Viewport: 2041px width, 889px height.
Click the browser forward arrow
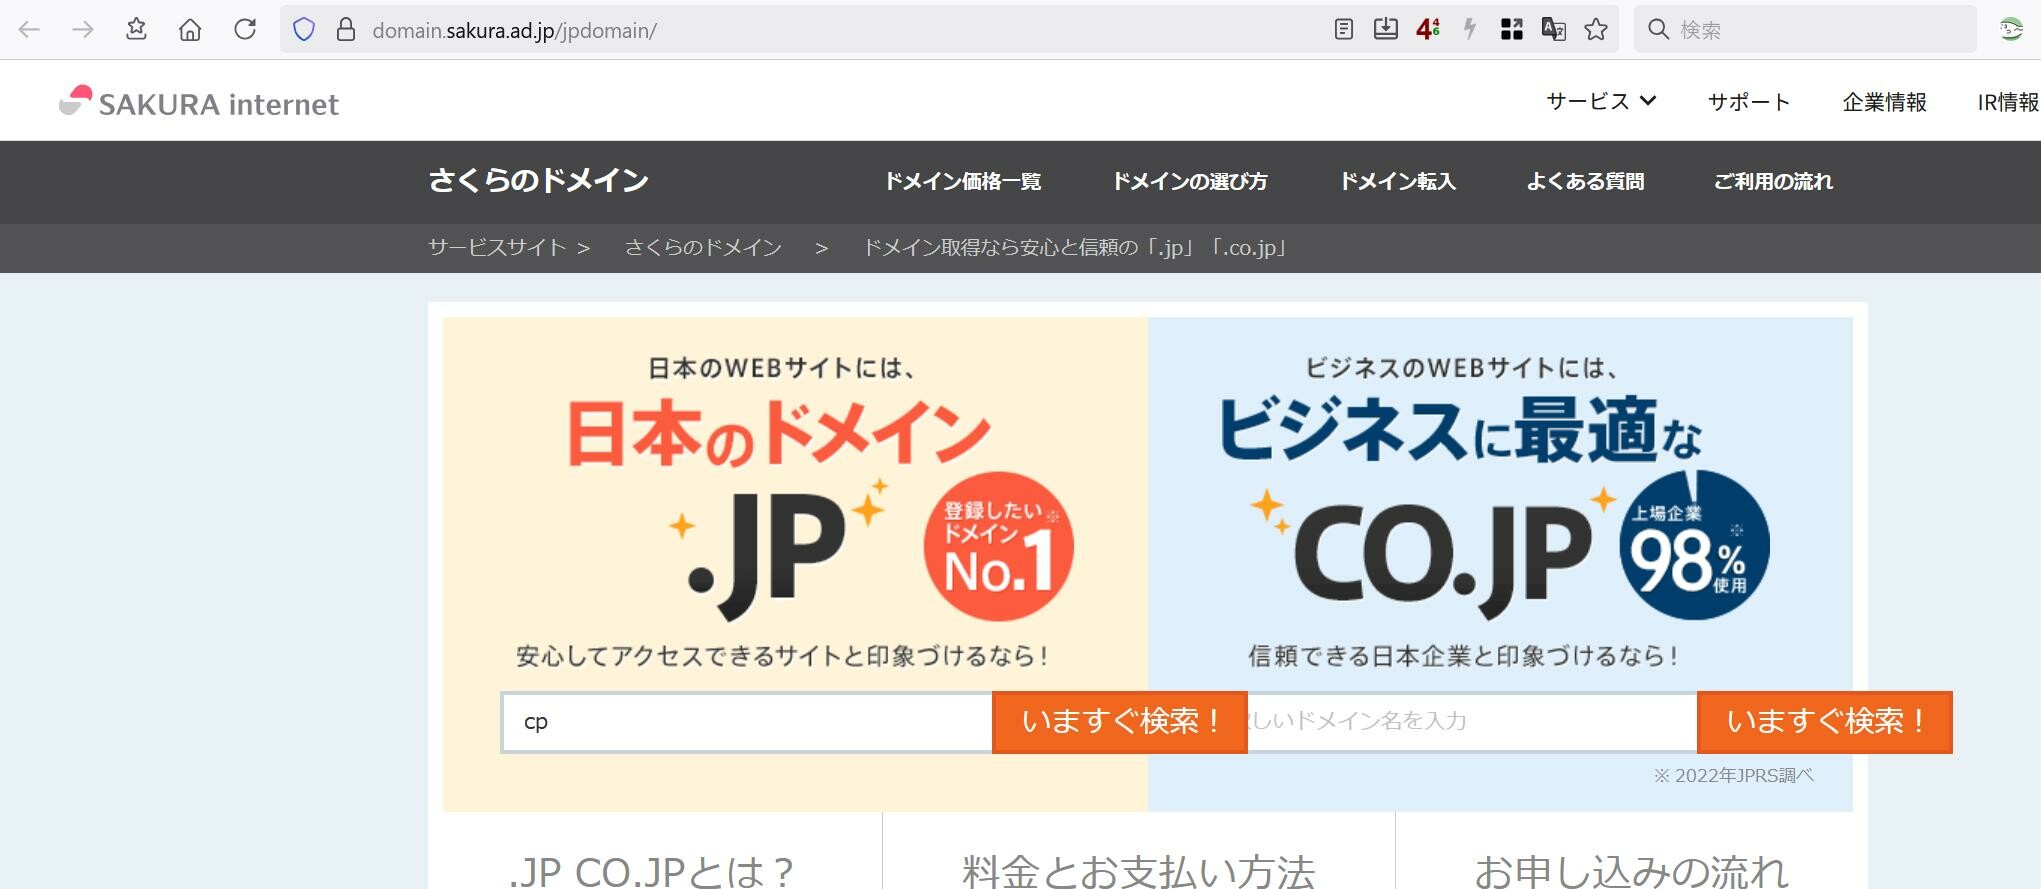tap(83, 30)
